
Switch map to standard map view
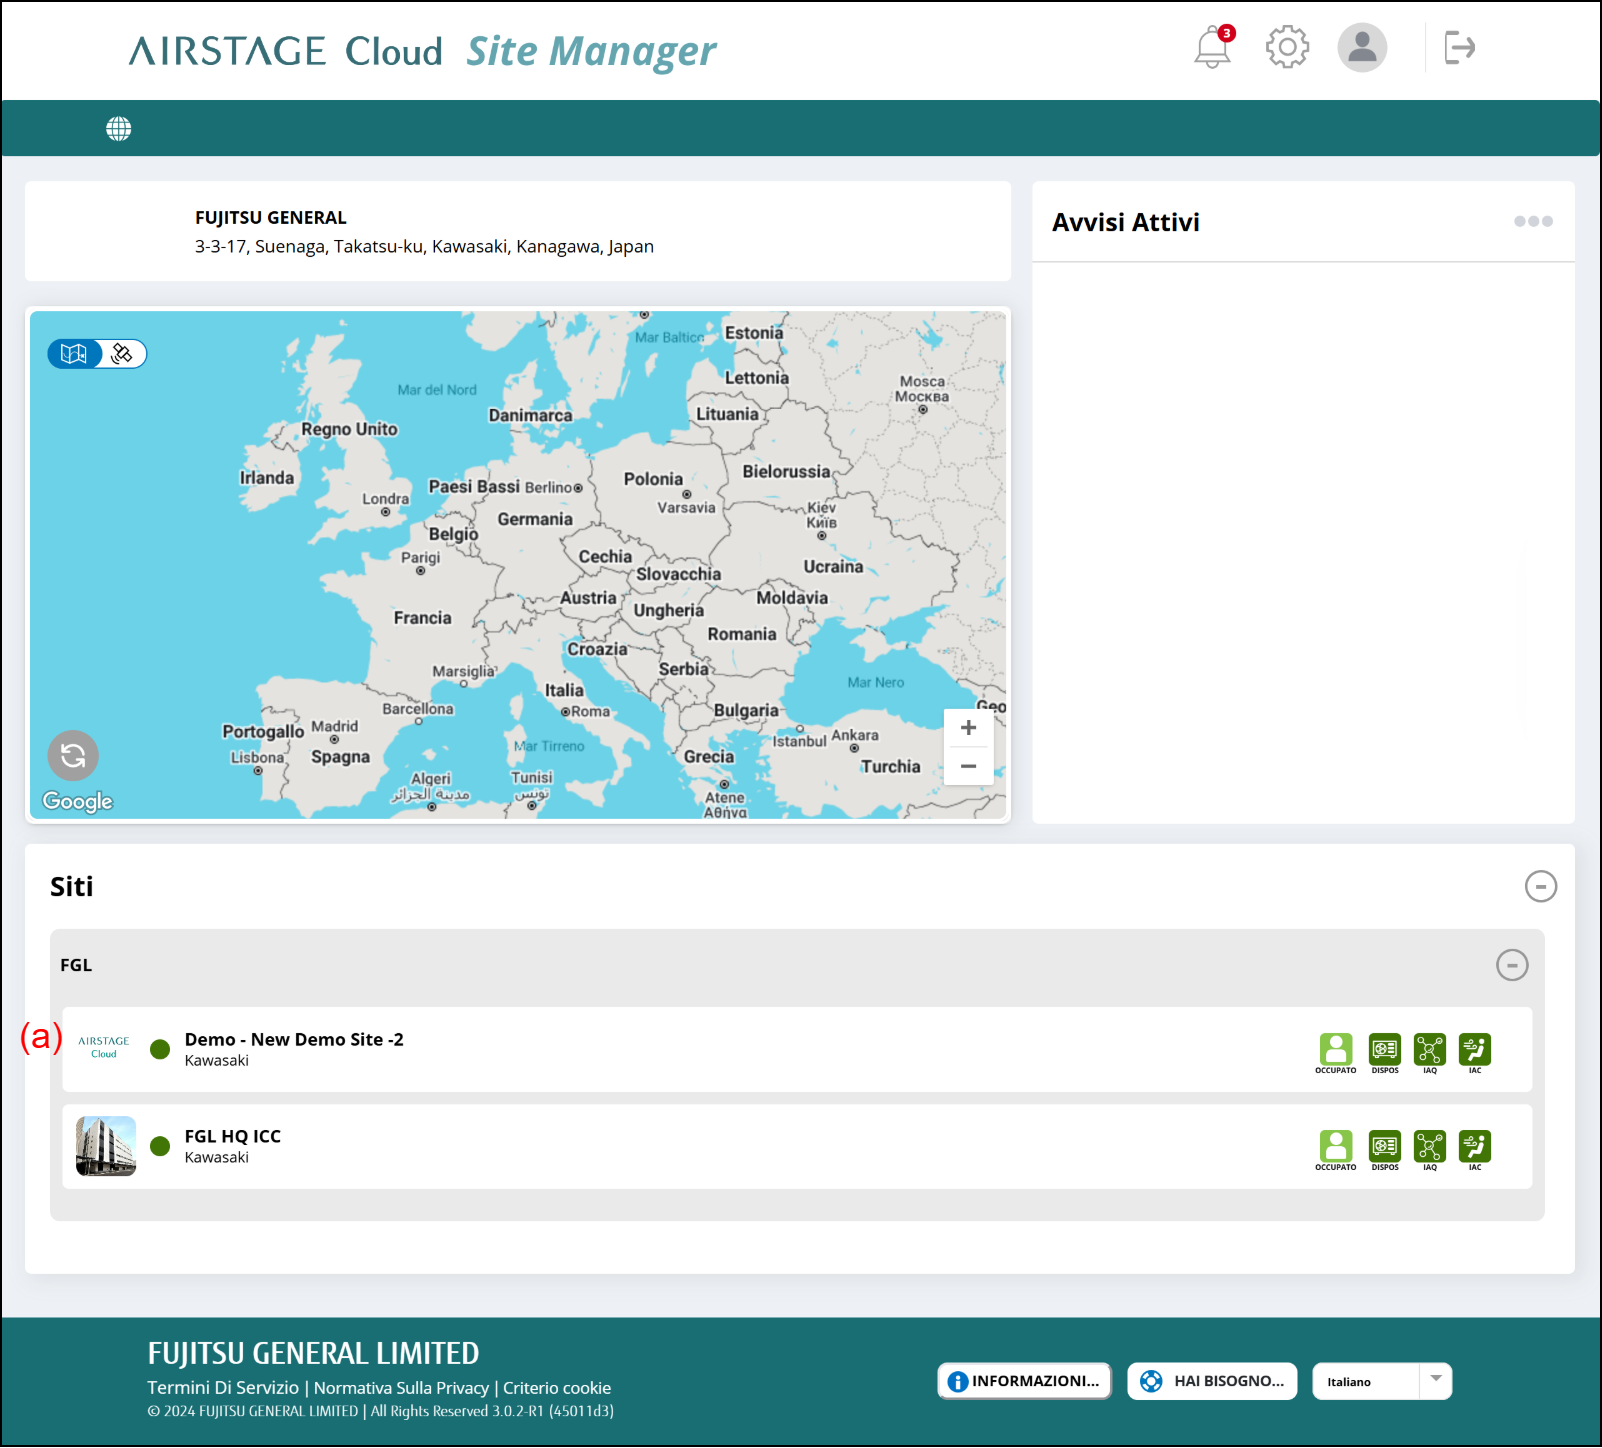(x=74, y=354)
